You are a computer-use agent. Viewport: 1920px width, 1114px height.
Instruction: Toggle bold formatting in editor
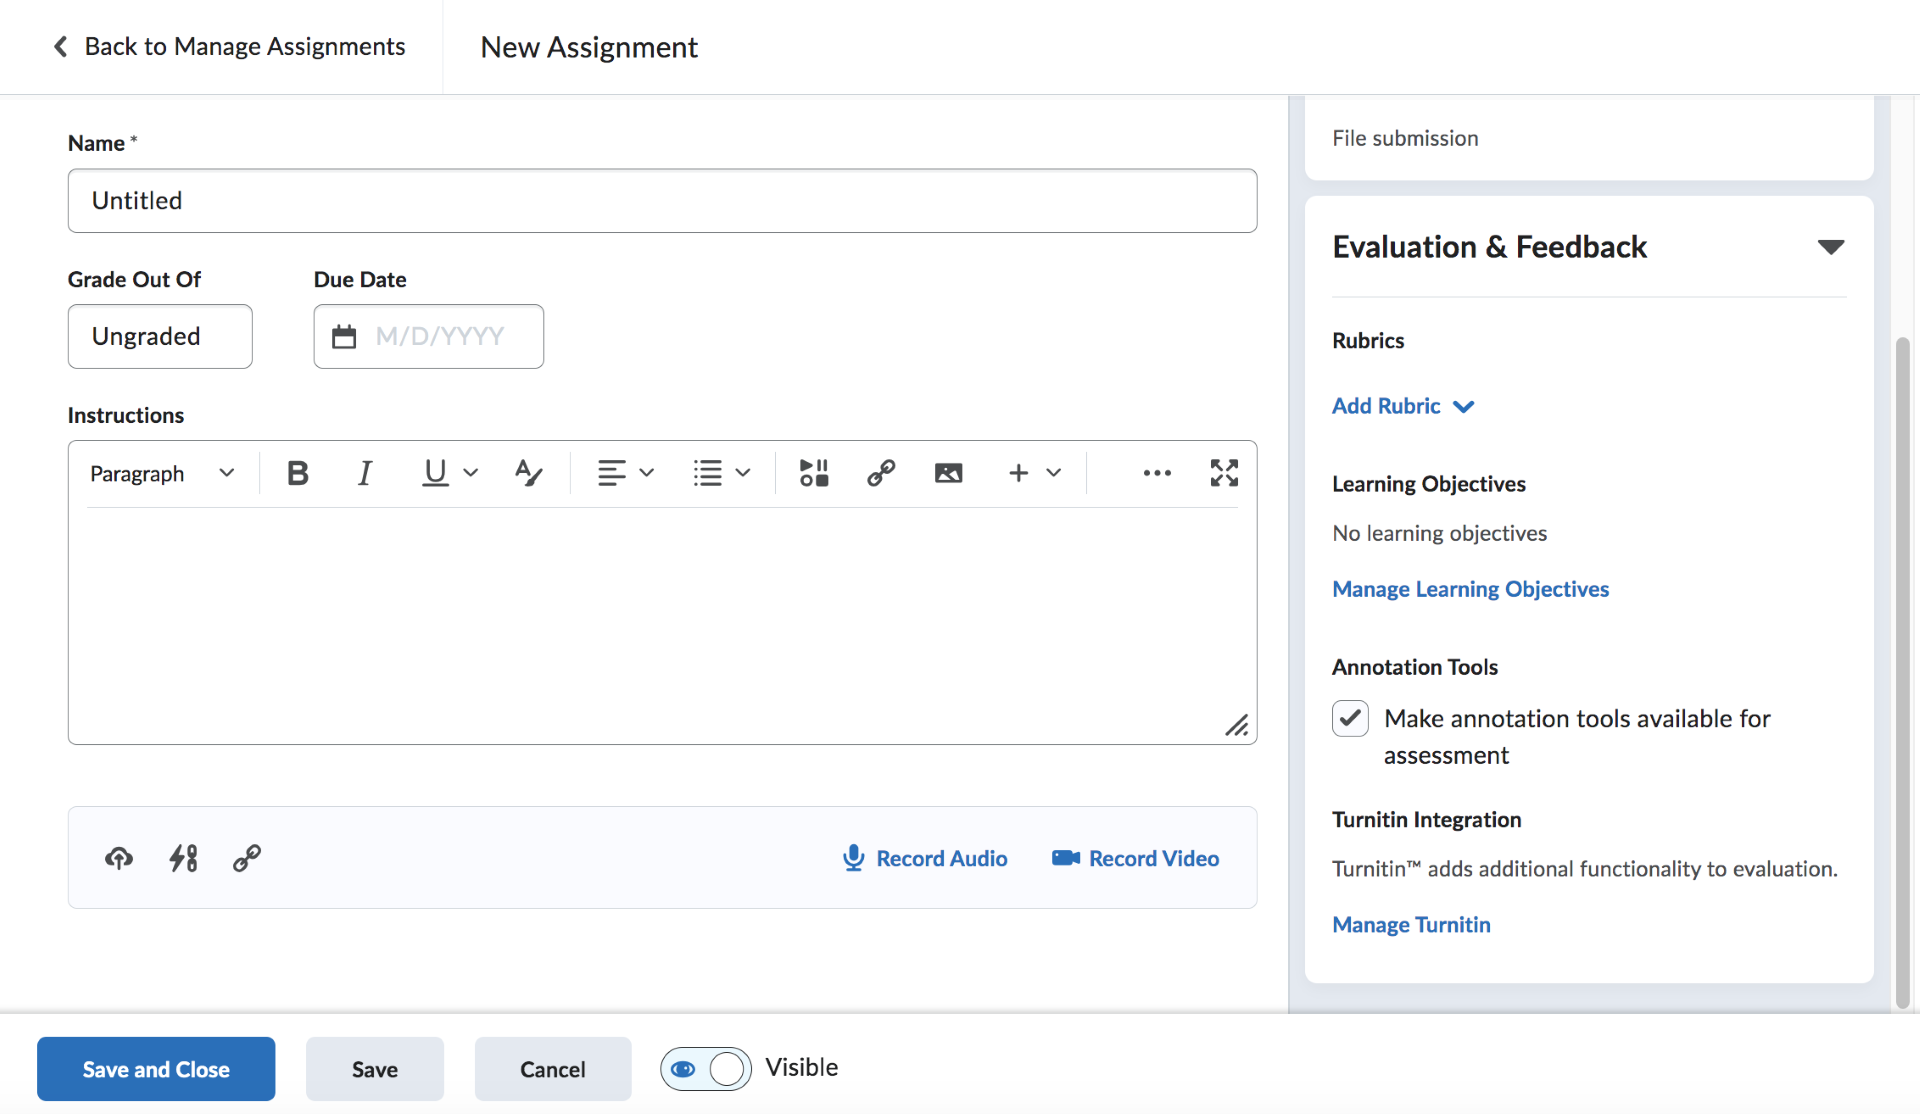[x=297, y=473]
